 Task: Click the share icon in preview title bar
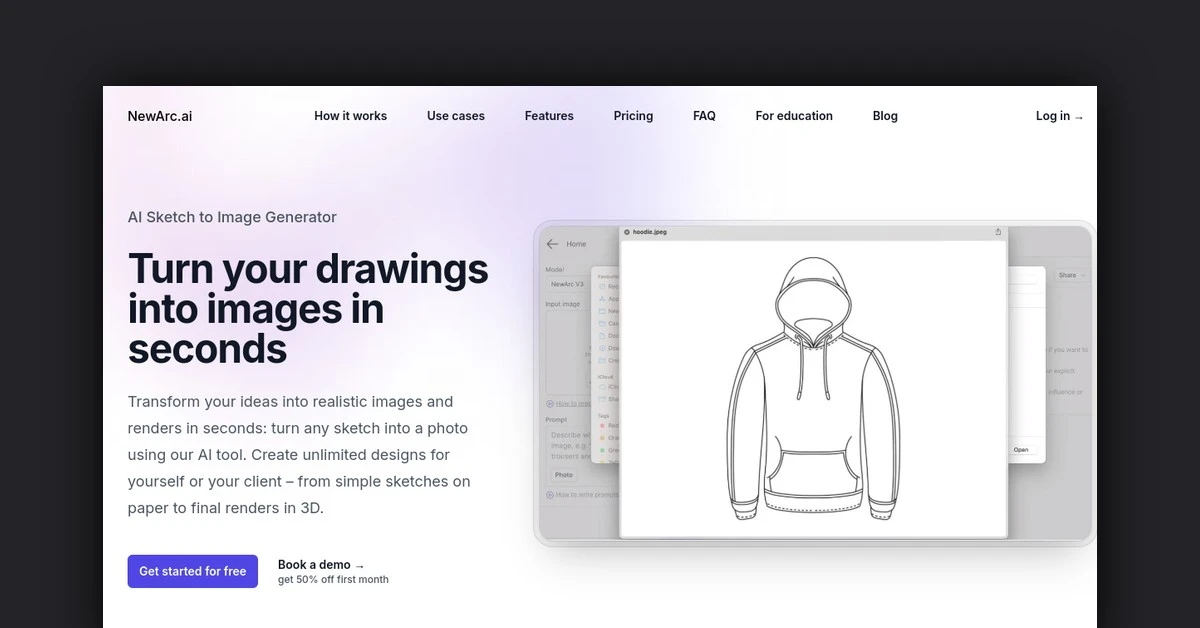coord(998,232)
